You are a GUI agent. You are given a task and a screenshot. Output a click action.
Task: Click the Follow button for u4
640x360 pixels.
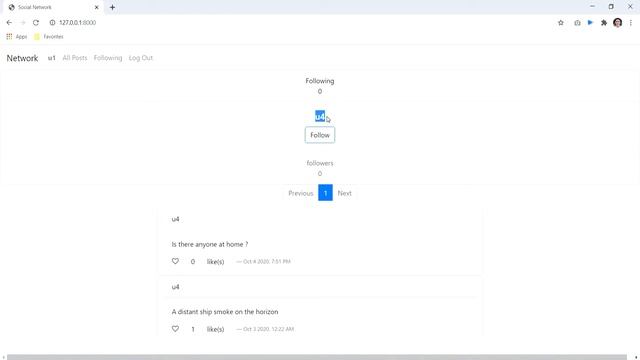(320, 135)
